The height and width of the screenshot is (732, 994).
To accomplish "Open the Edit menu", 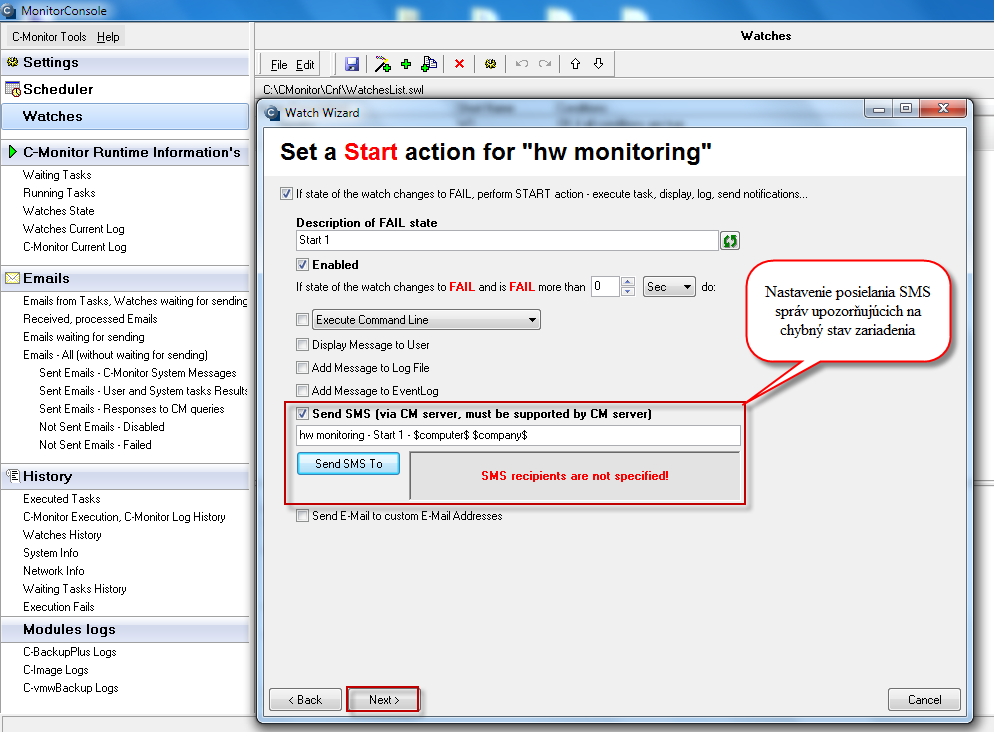I will pyautogui.click(x=305, y=65).
